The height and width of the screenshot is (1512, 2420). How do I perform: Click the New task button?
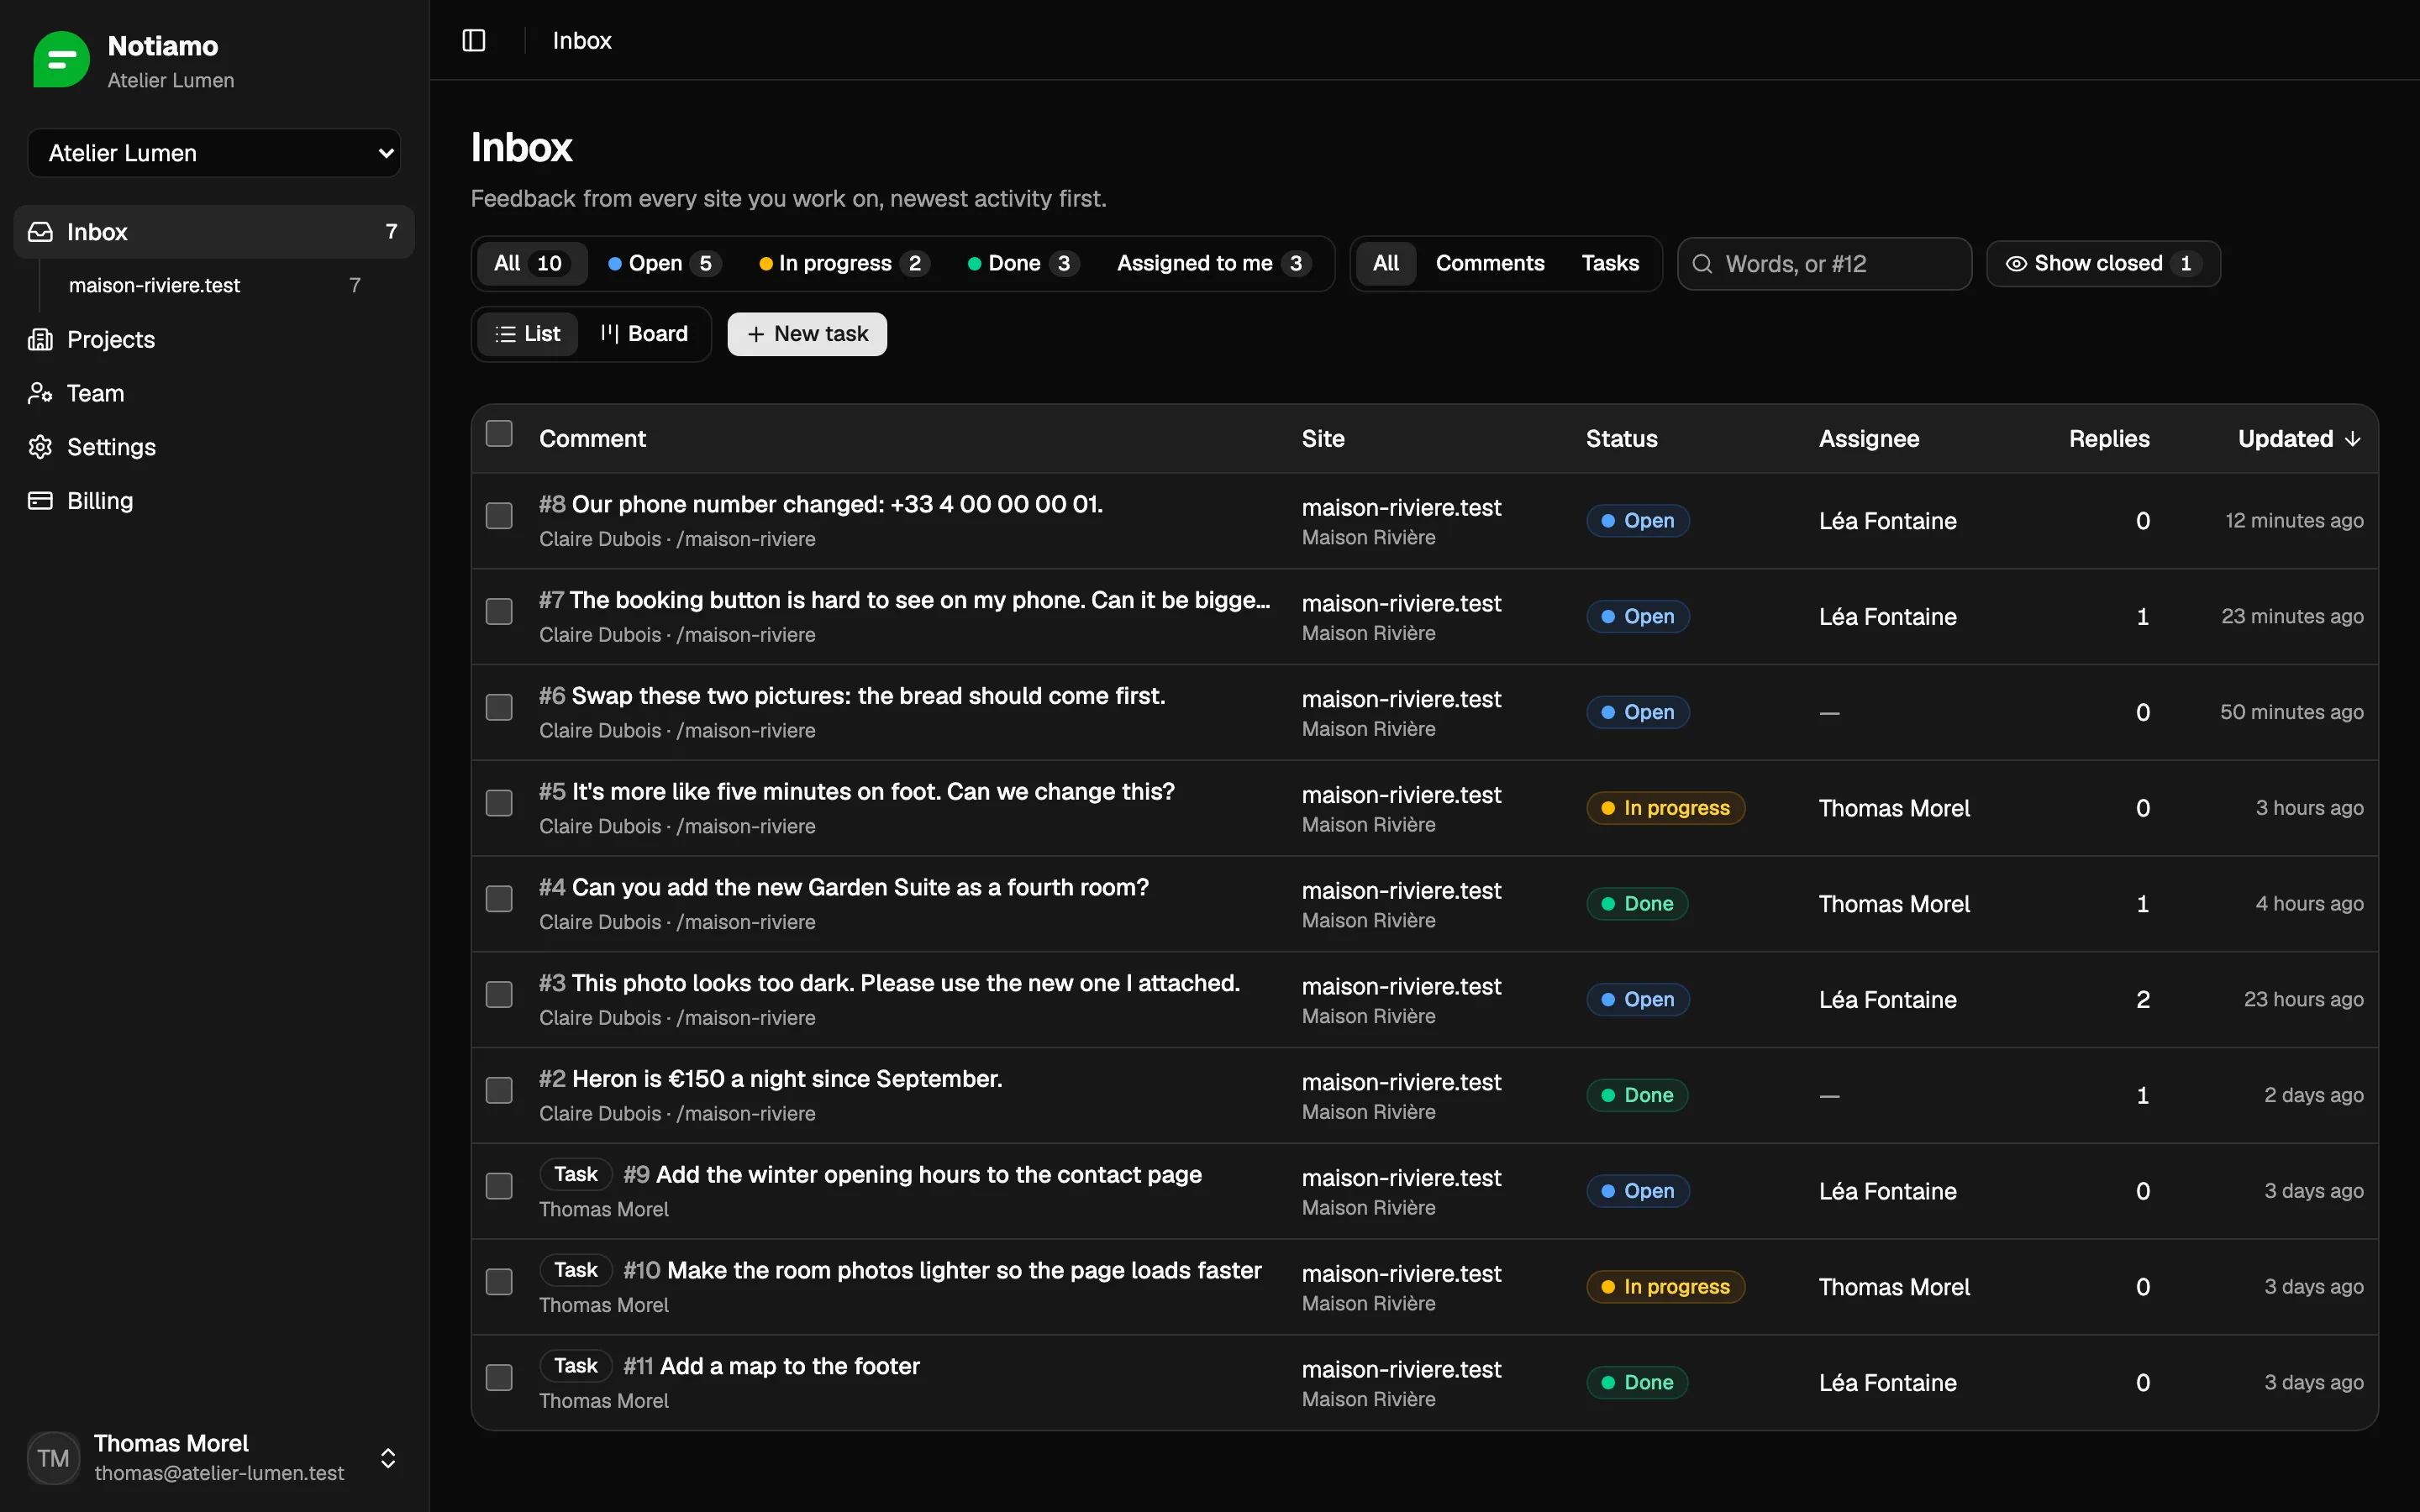click(807, 334)
